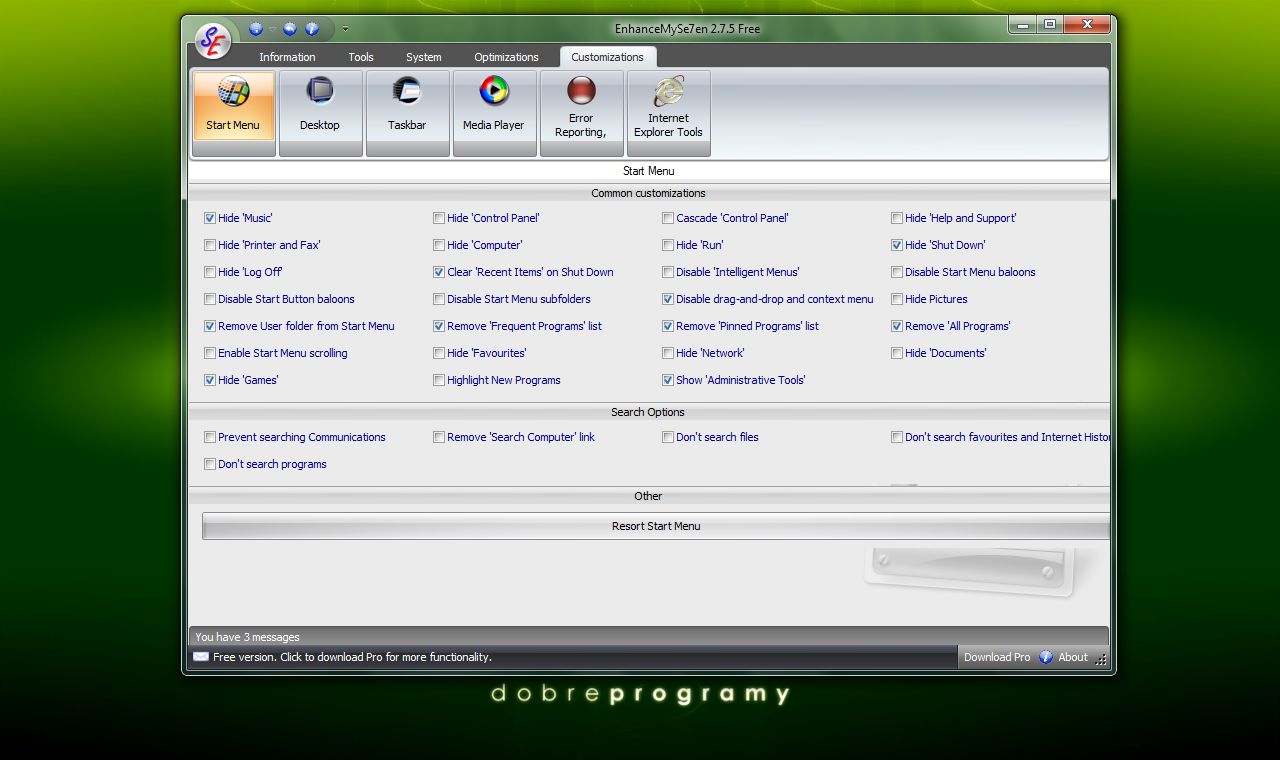Open Start Menu customizations section
Viewport: 1280px width, 760px height.
coord(233,113)
